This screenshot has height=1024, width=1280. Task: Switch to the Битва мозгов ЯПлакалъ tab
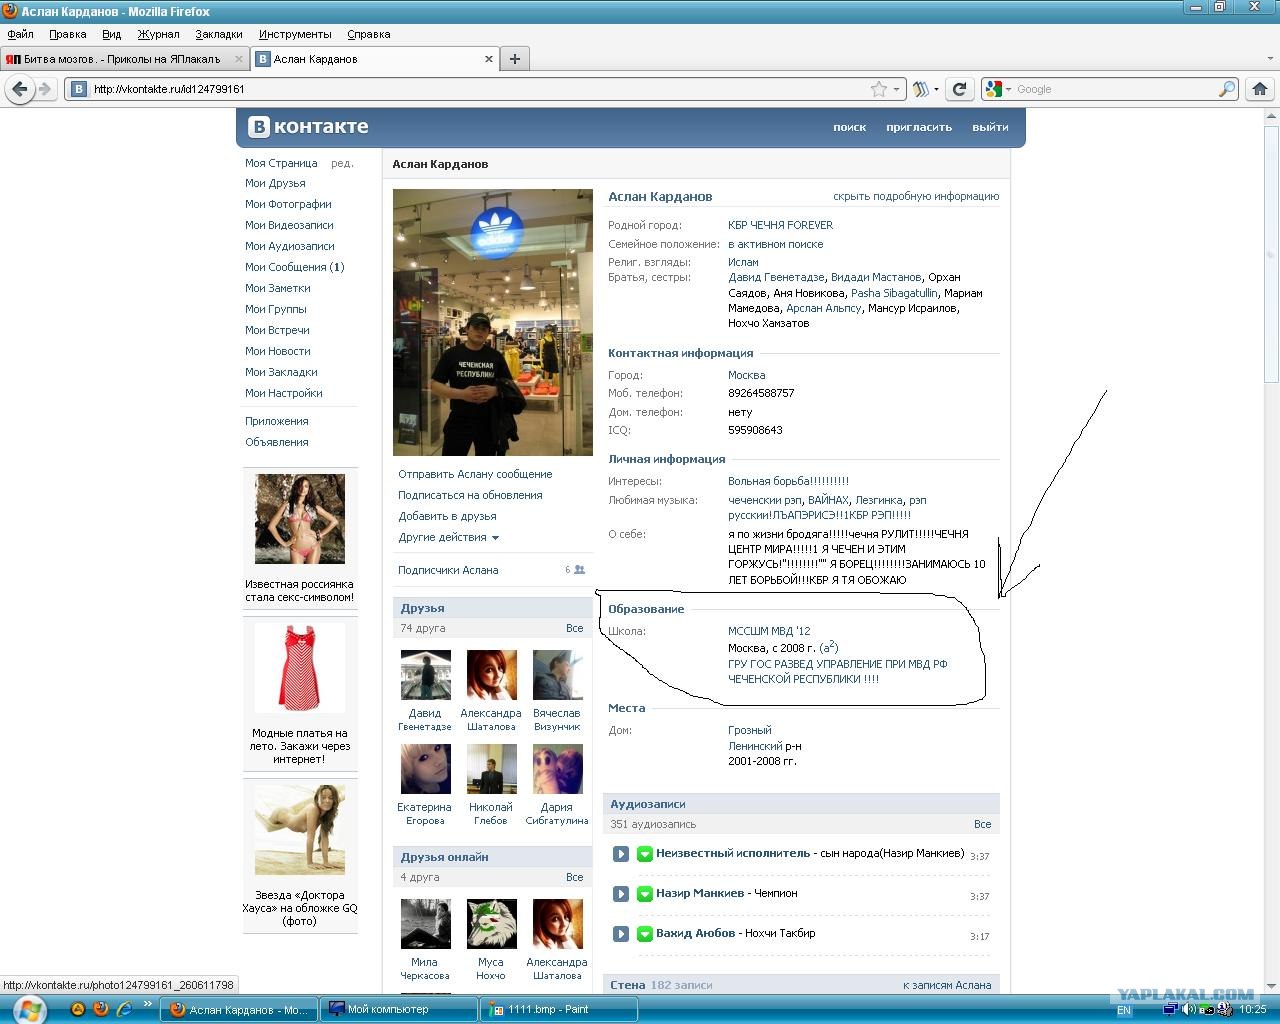tap(122, 59)
